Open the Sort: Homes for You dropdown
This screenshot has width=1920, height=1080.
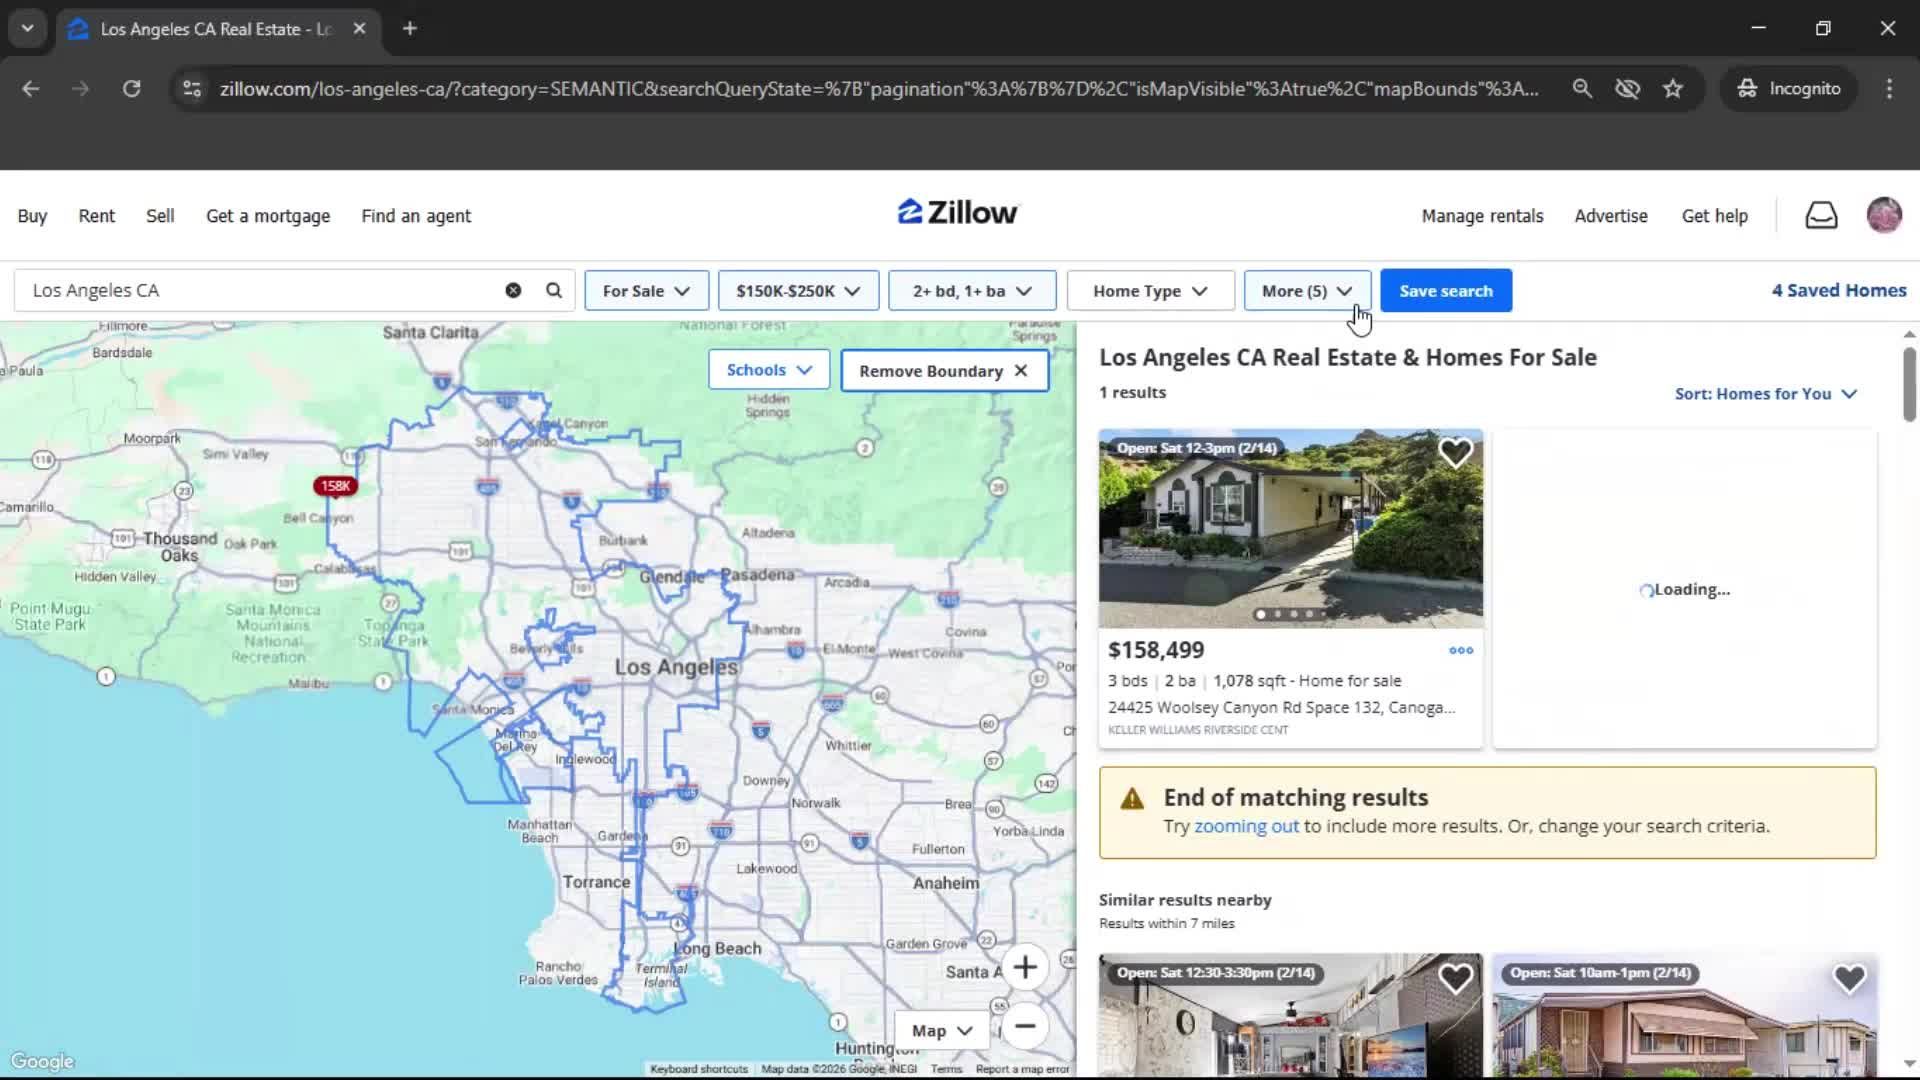click(x=1764, y=393)
